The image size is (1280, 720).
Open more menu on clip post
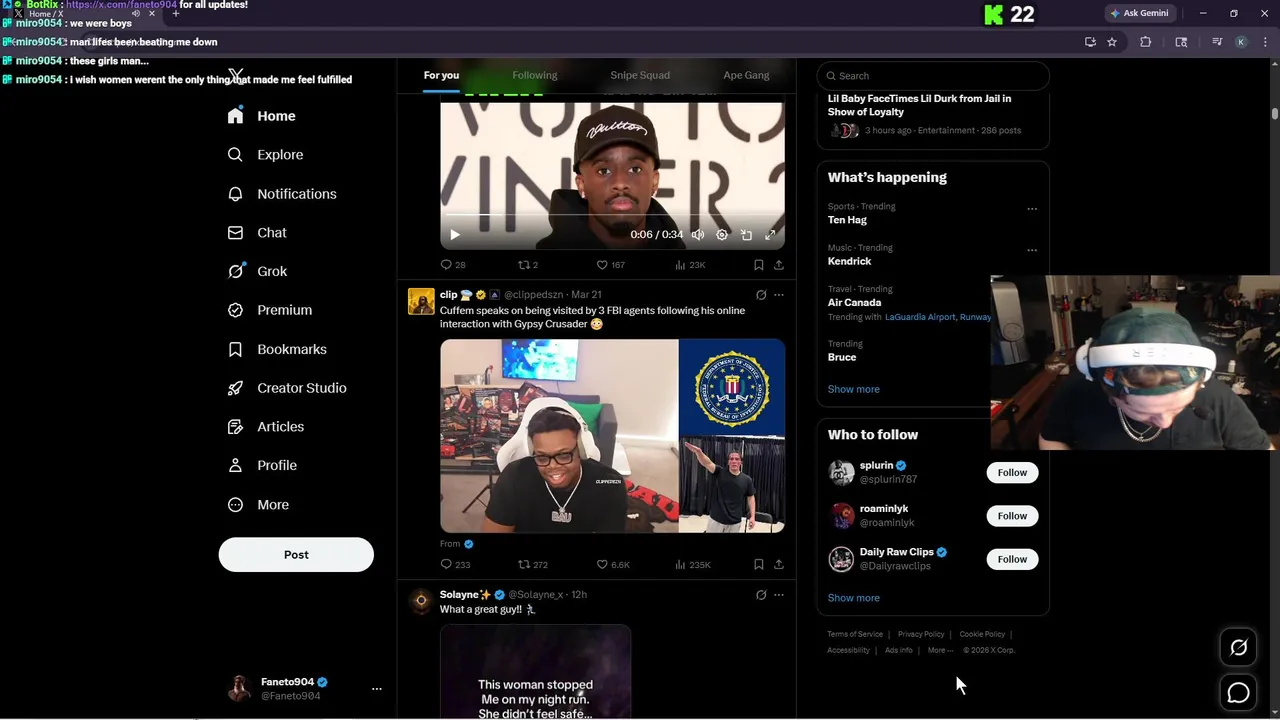(779, 295)
